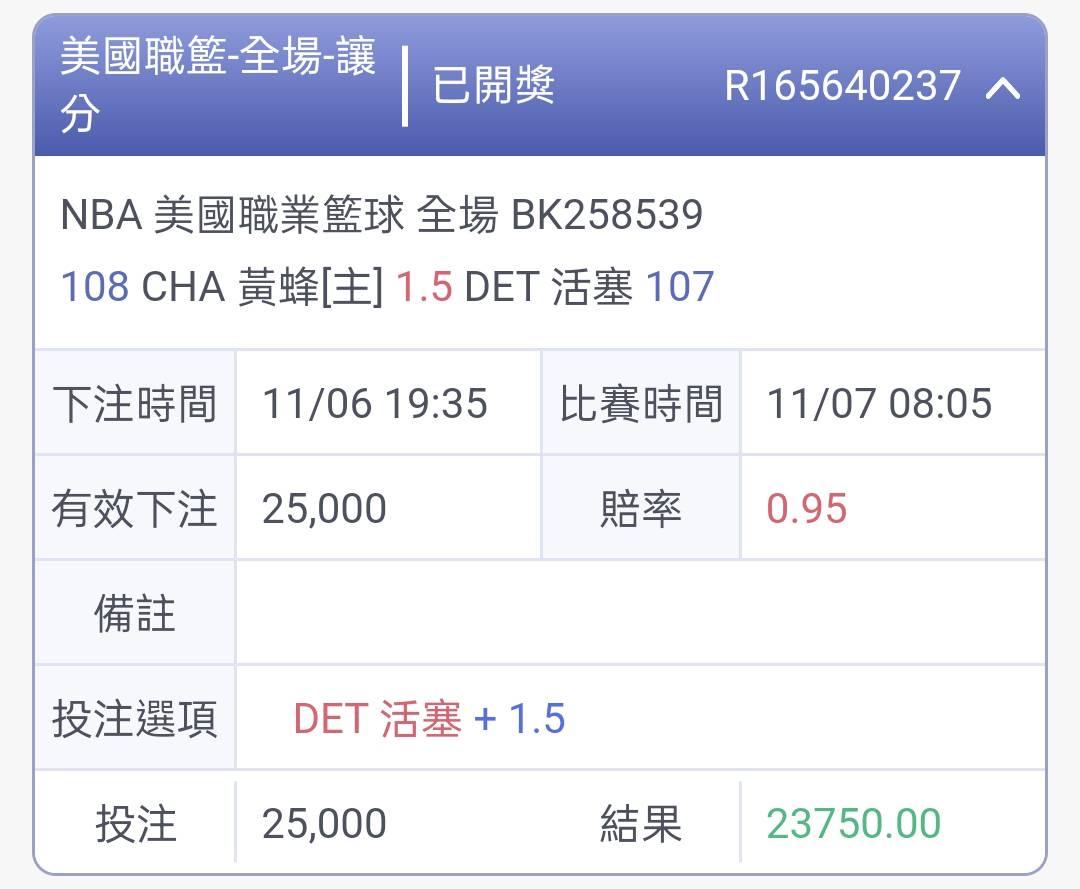This screenshot has width=1080, height=889.
Task: Click the CHA 黃蜂[主] team name
Action: (262, 286)
